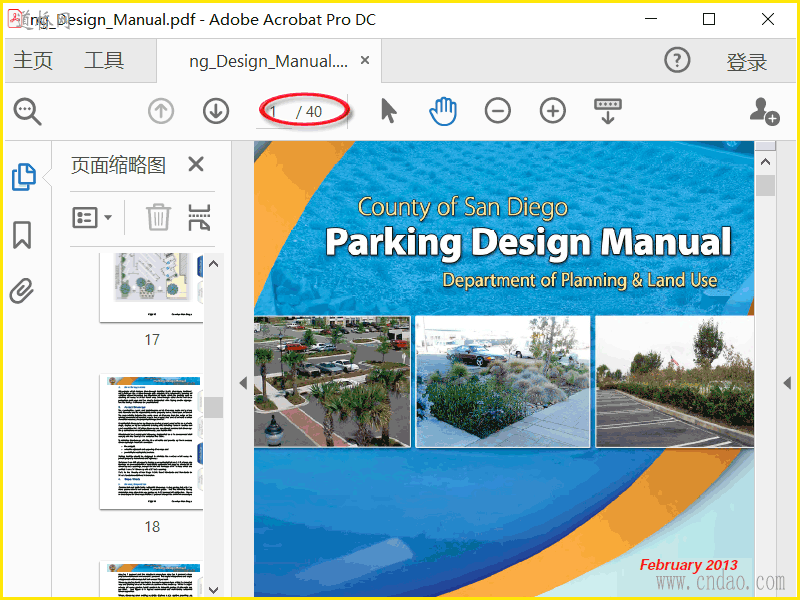
Task: Expand the right tools pane arrow
Action: click(x=787, y=383)
